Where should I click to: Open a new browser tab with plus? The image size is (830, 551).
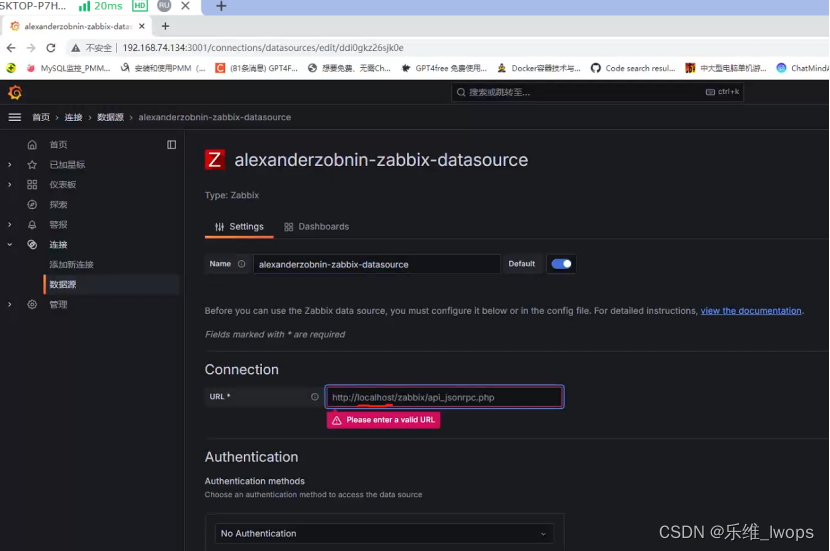[x=165, y=26]
